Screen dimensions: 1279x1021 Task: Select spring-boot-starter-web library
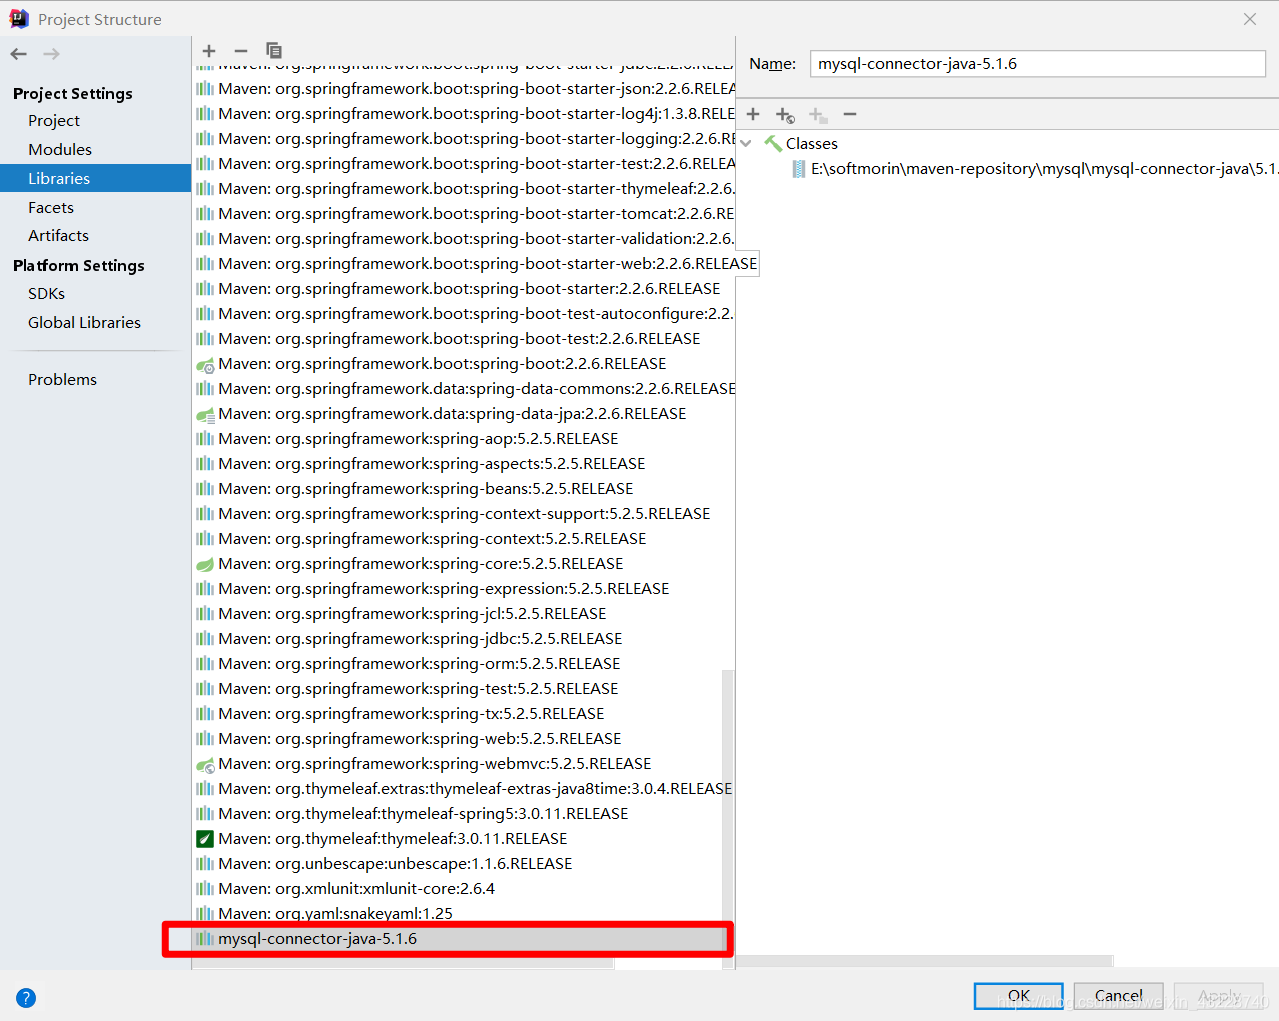476,264
